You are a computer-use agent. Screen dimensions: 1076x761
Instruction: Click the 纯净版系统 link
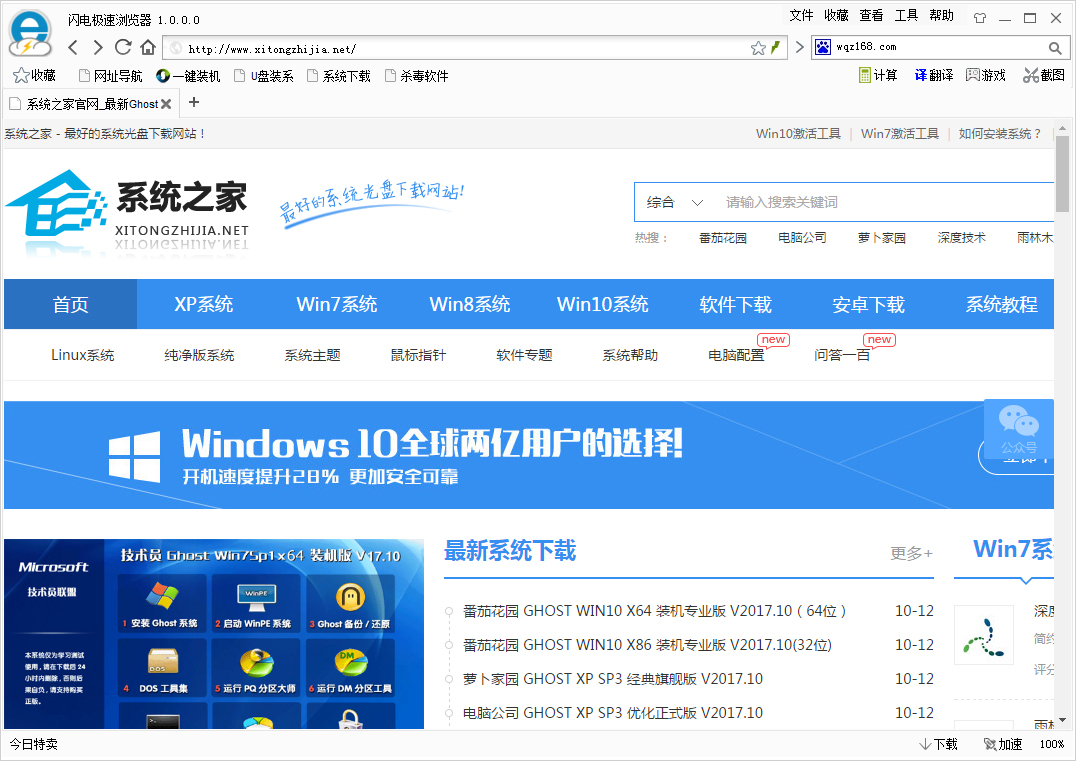pyautogui.click(x=199, y=355)
